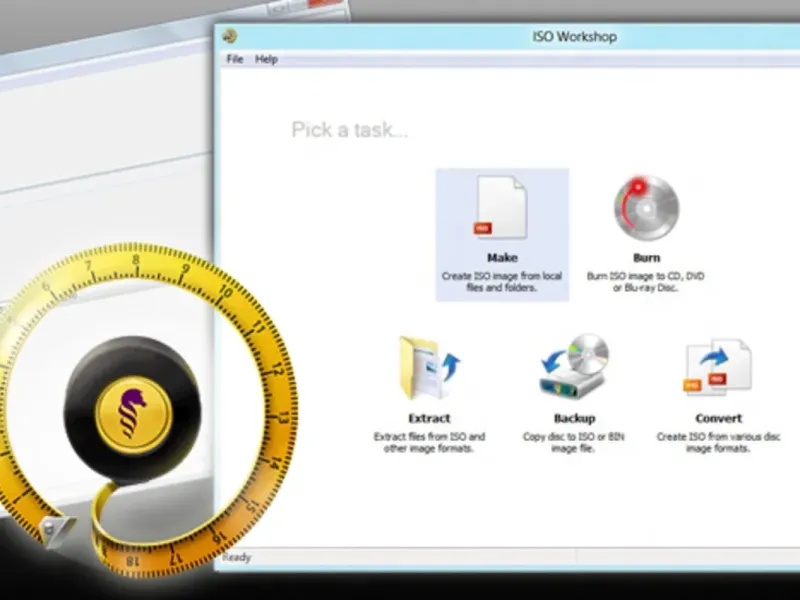This screenshot has height=600, width=800.
Task: Click the "Pick a task..." heading
Action: coord(349,130)
